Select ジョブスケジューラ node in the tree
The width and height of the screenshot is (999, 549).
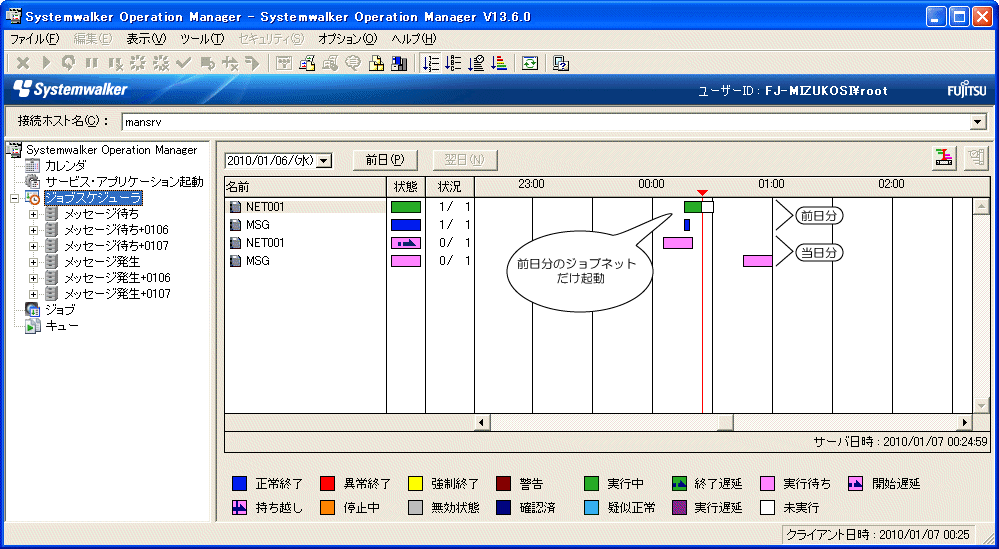click(93, 198)
